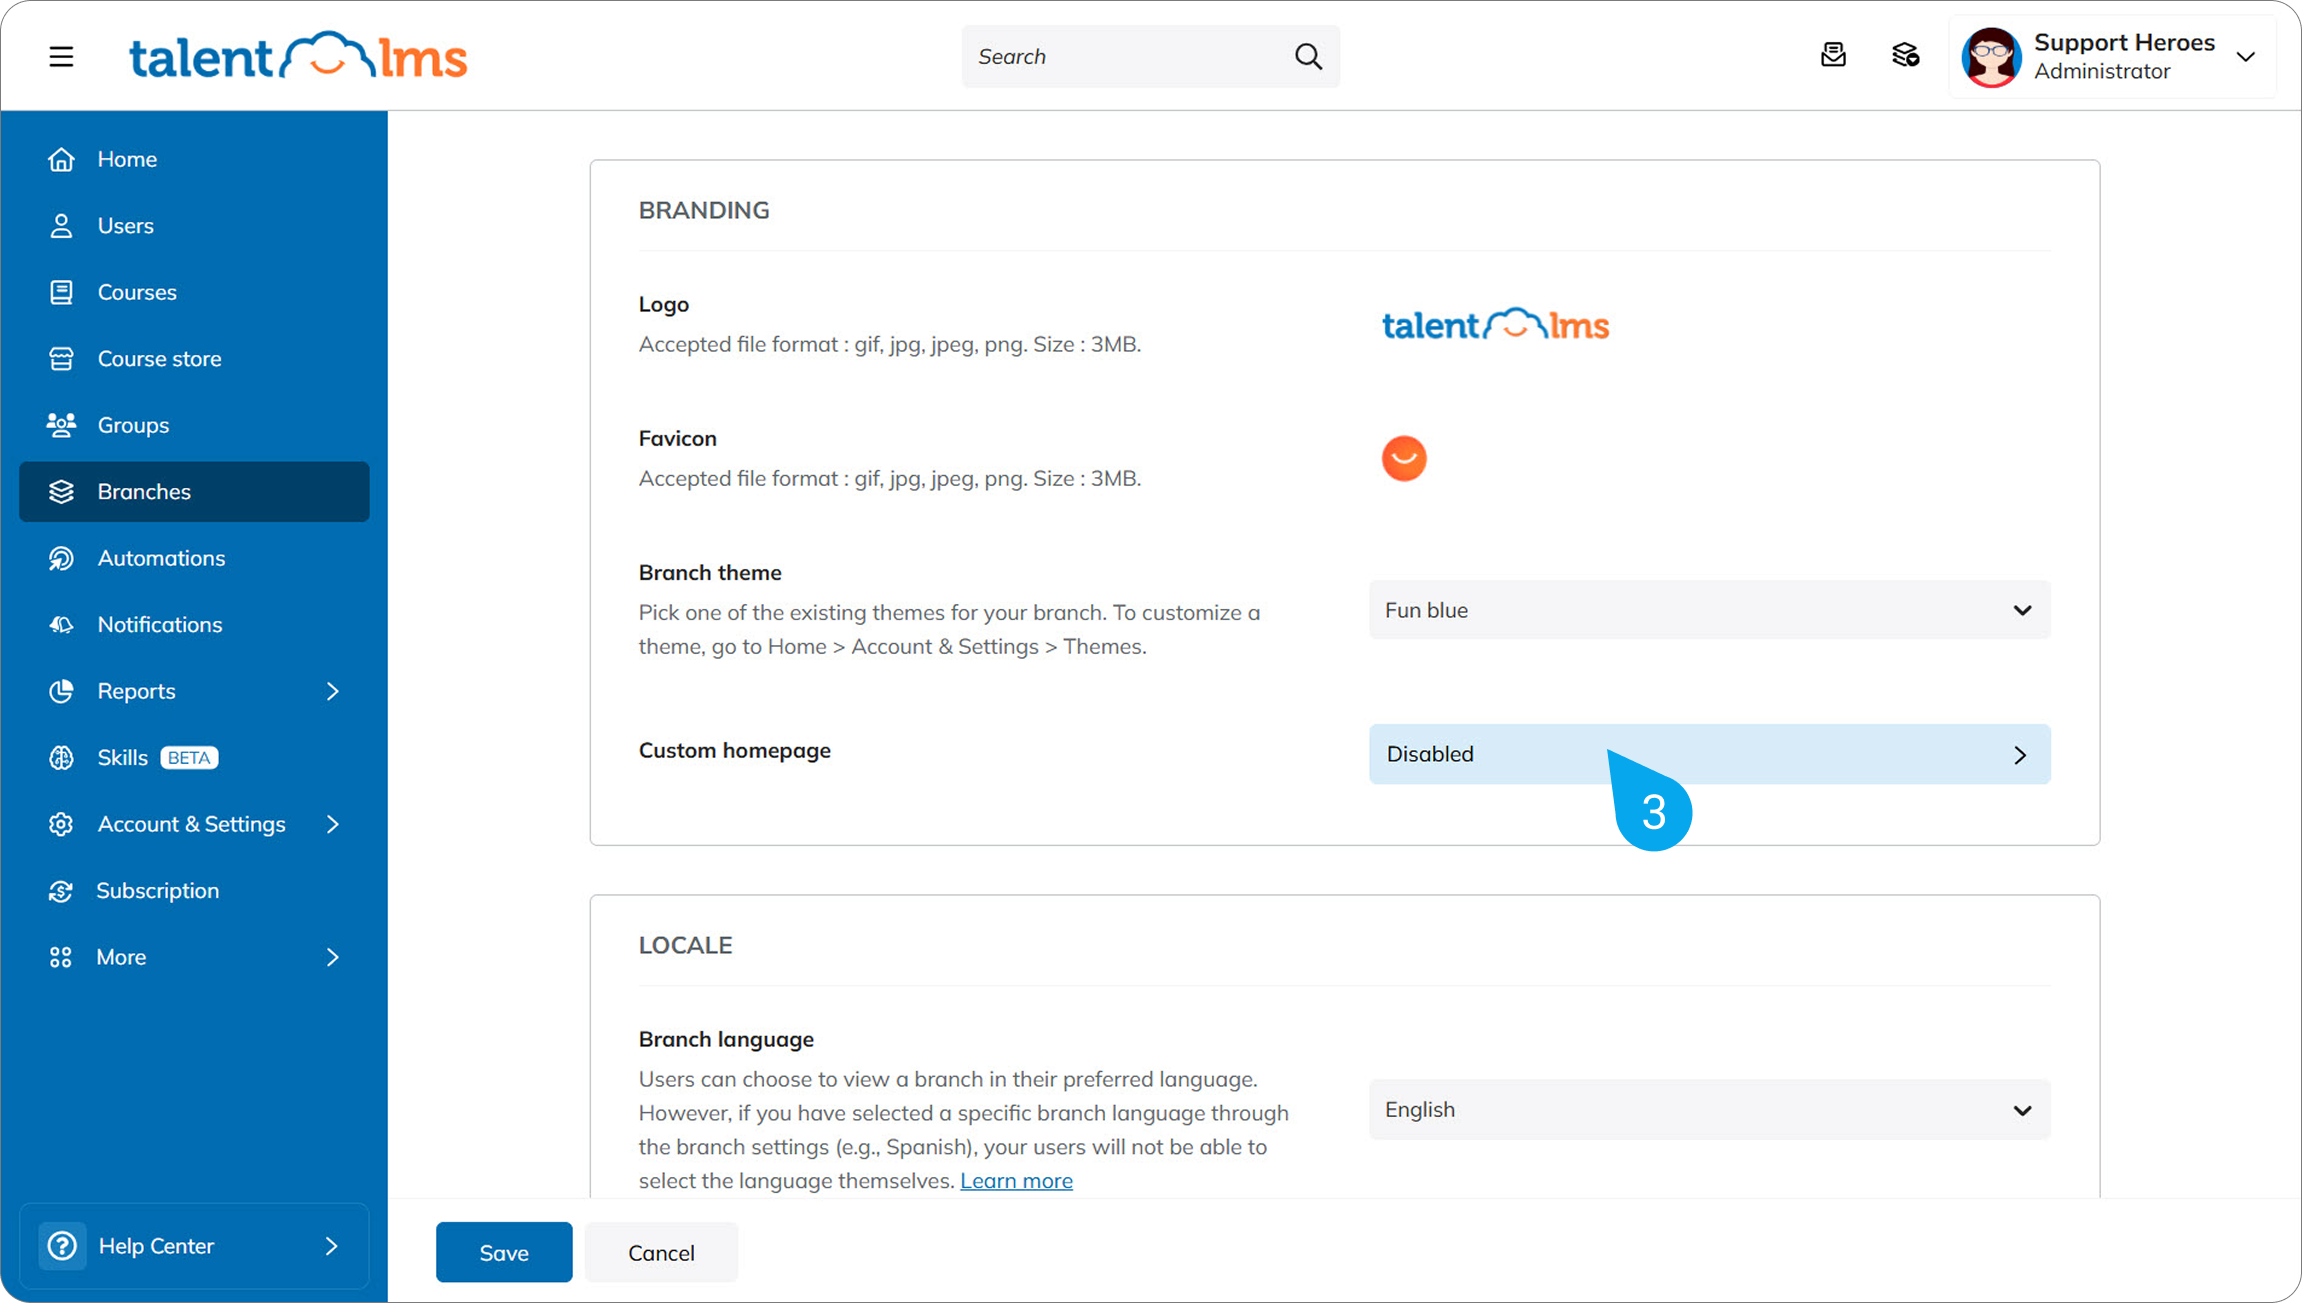
Task: Click the branch logo image
Action: pyautogui.click(x=1495, y=324)
